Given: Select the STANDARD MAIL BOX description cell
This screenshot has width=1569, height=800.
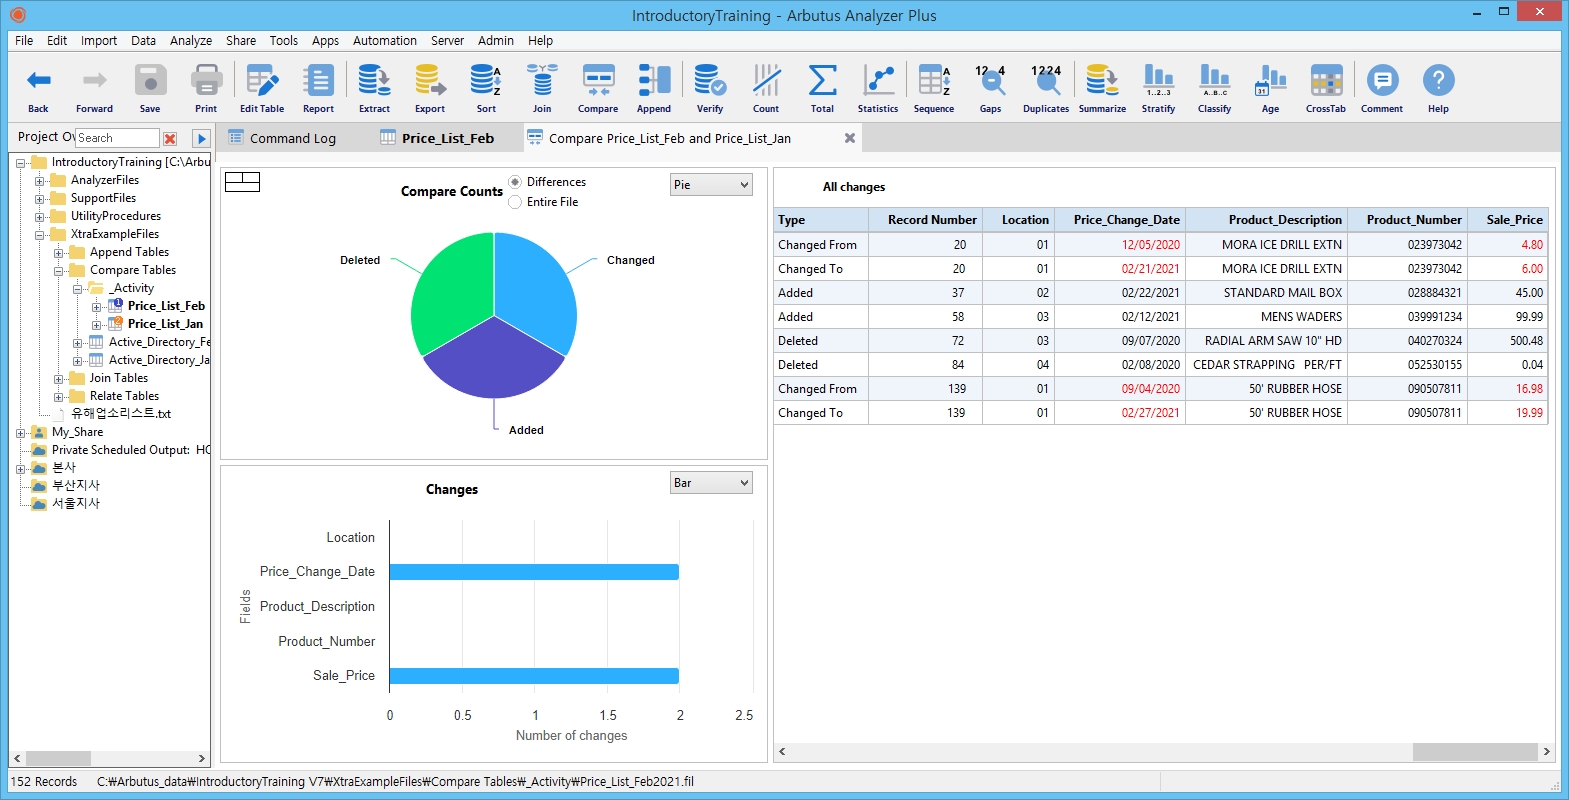Looking at the screenshot, I should pyautogui.click(x=1267, y=293).
